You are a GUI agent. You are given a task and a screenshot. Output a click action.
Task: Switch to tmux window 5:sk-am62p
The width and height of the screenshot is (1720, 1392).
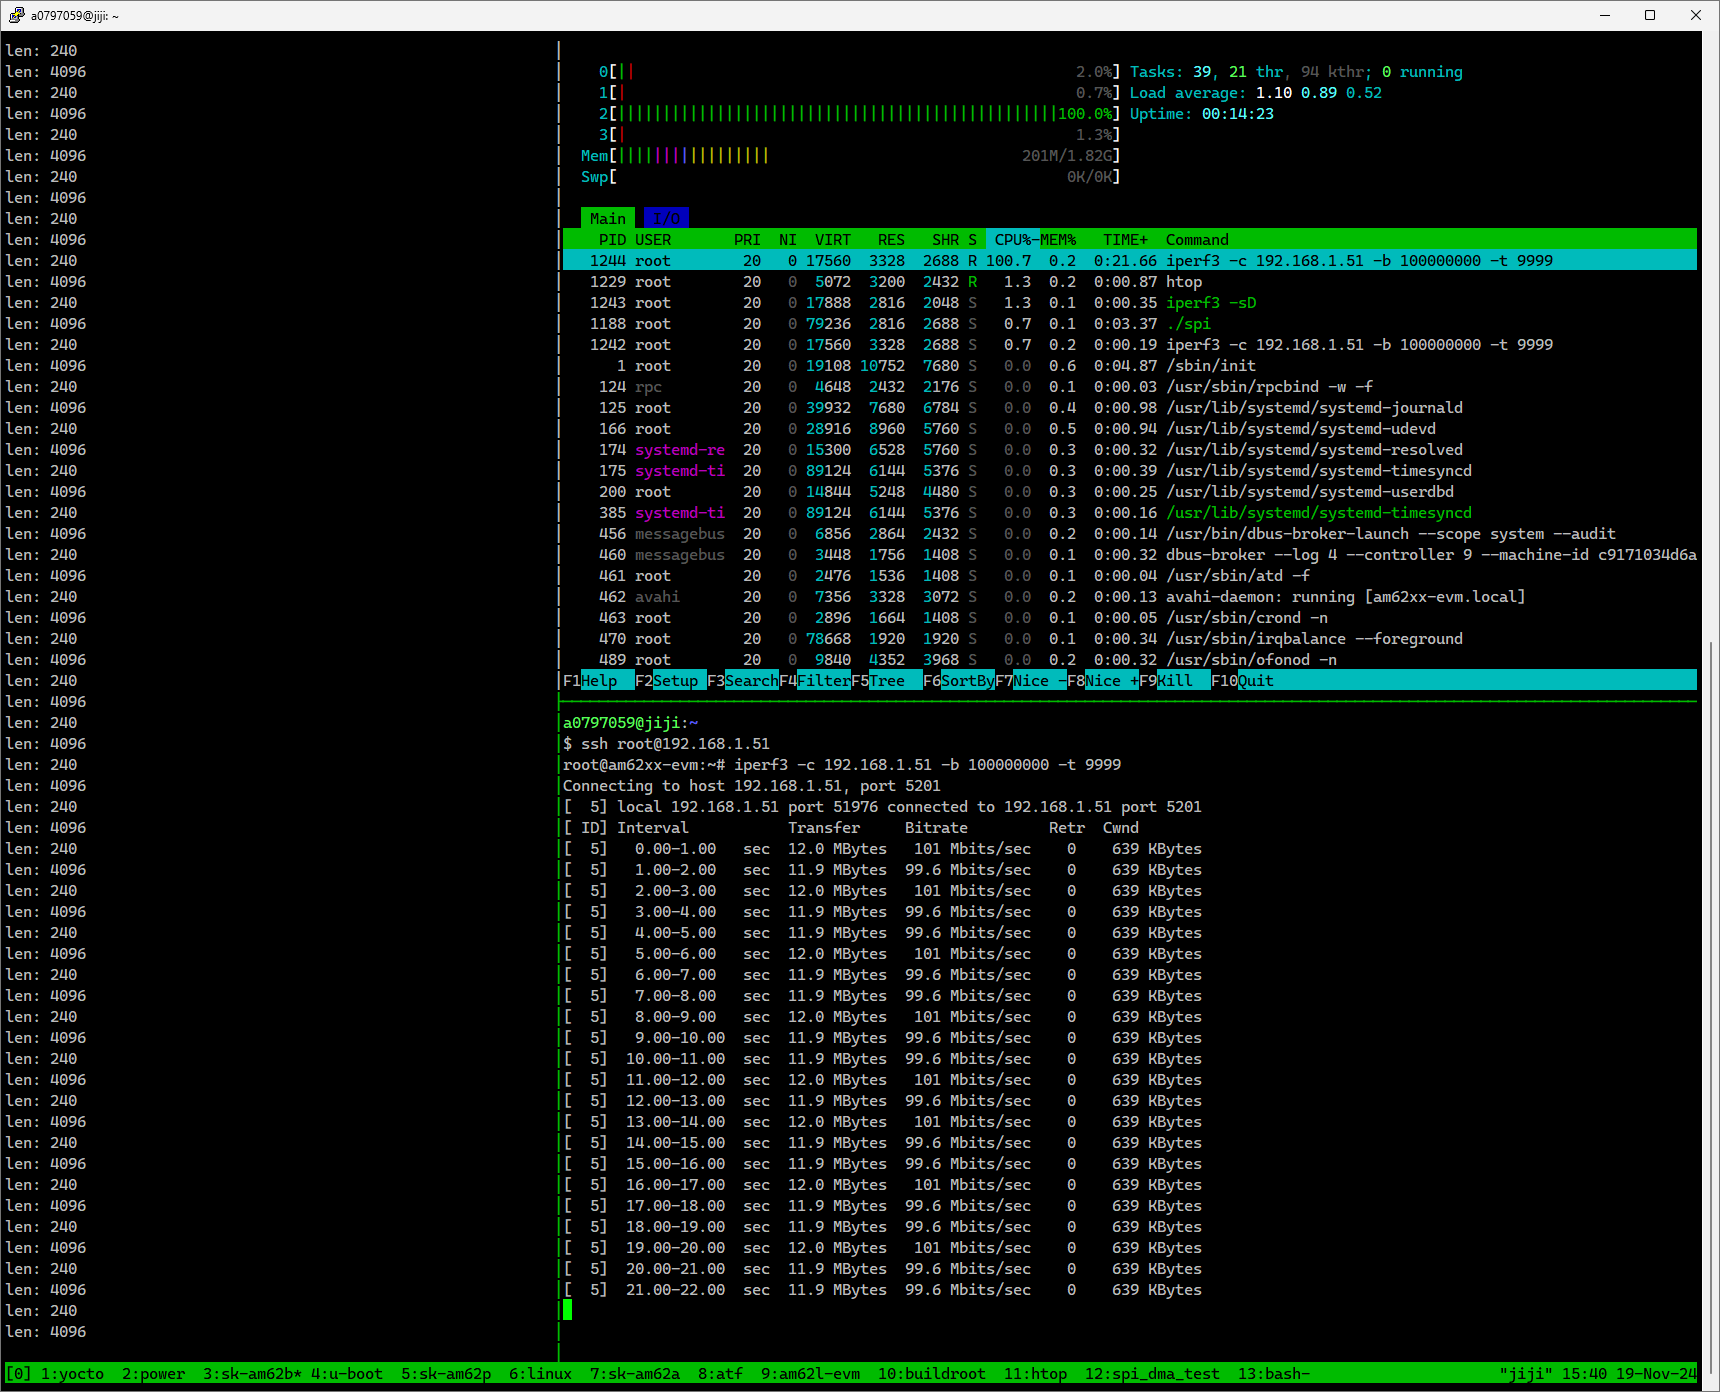(446, 1374)
